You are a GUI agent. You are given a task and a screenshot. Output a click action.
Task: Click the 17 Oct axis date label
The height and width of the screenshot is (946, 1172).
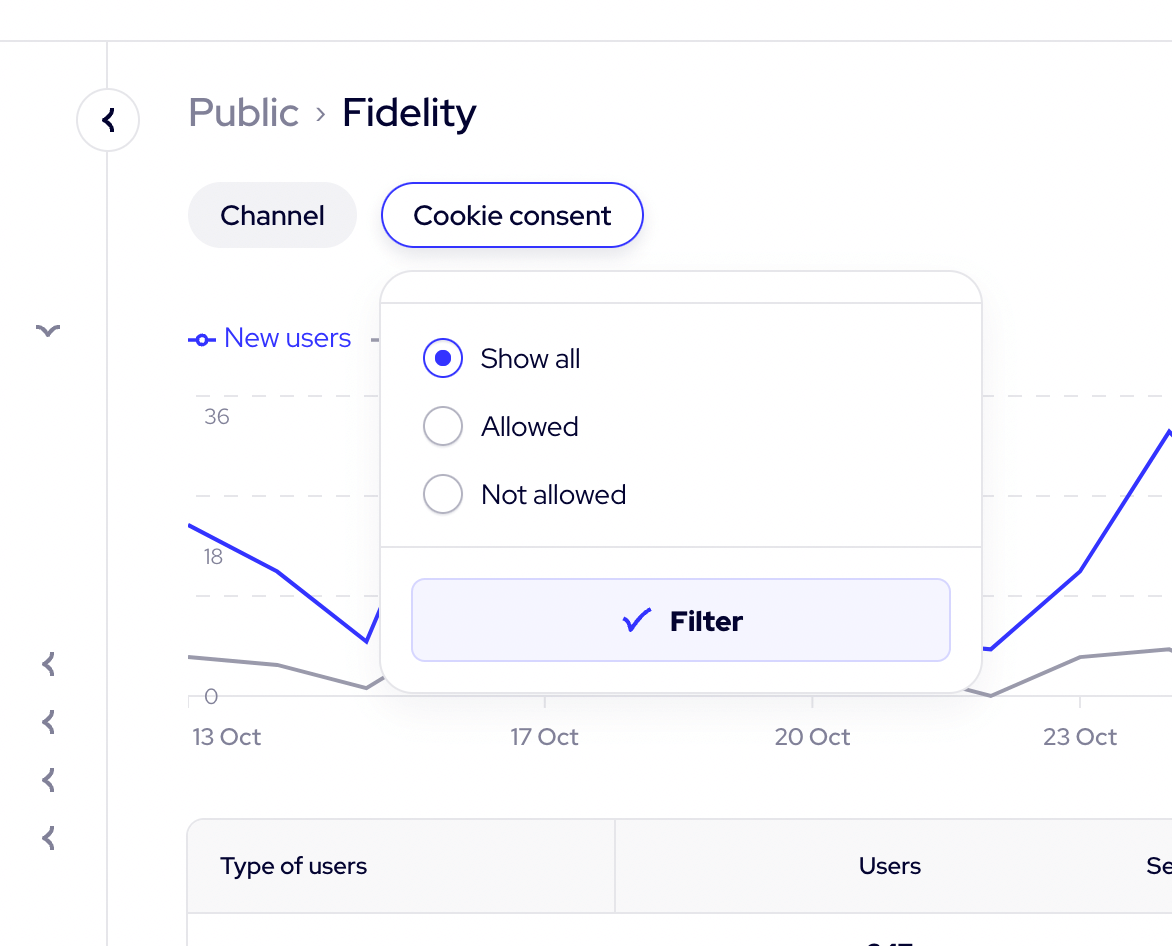[545, 737]
